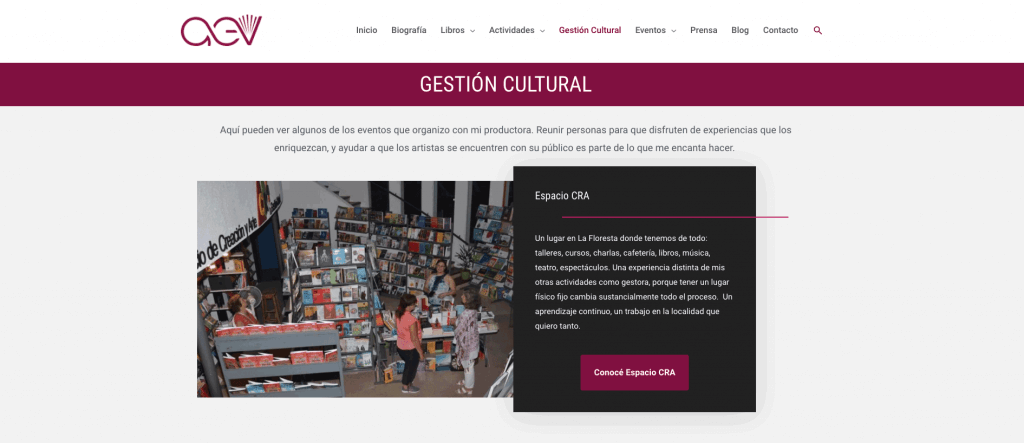This screenshot has height=443, width=1024.
Task: Open the Eventos menu item
Action: [650, 30]
